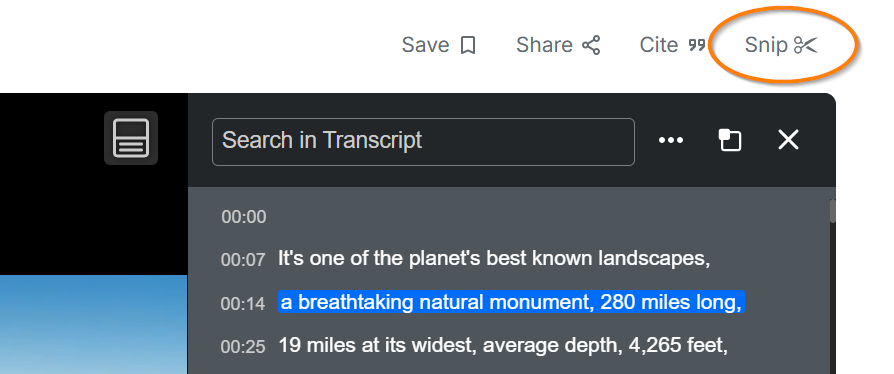Image resolution: width=894 pixels, height=374 pixels.
Task: Jump to the 00:14 timestamp
Action: pos(243,303)
